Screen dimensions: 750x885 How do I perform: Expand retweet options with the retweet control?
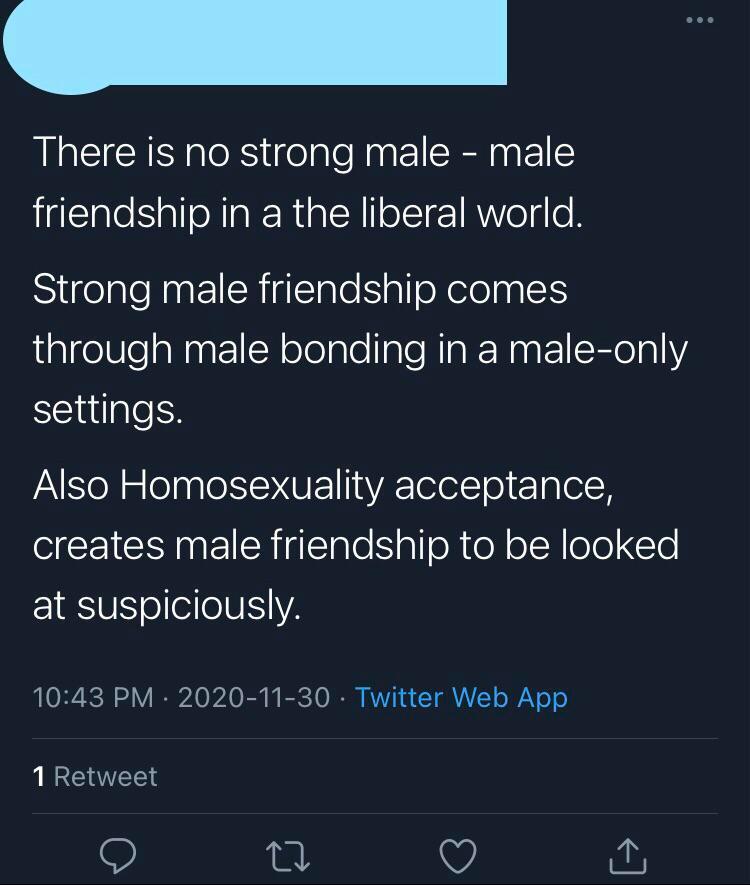tap(288, 857)
